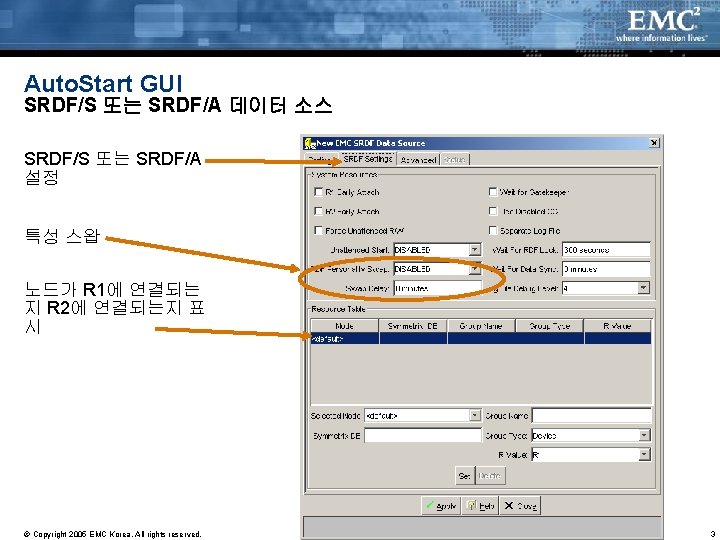Open the Debug Level dropdown
The height and width of the screenshot is (540, 720).
tap(644, 288)
